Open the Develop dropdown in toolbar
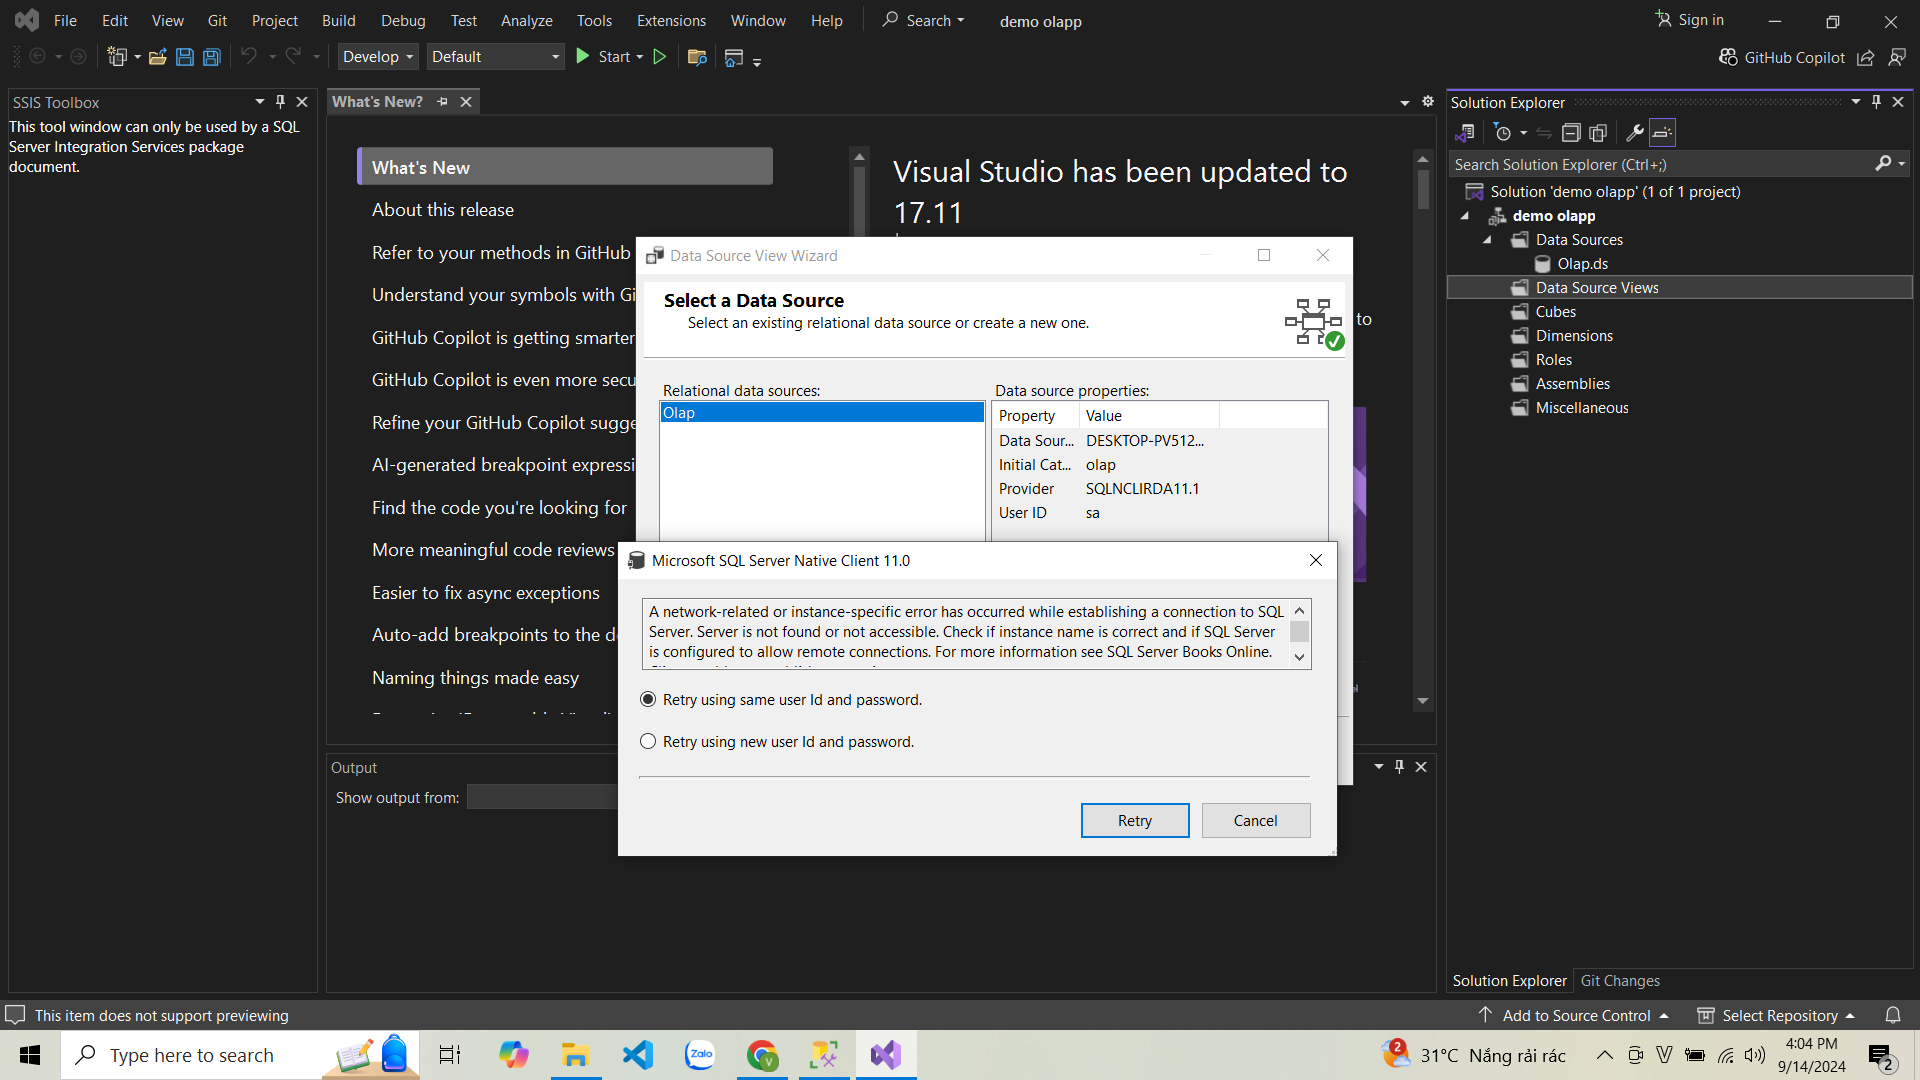The image size is (1920, 1080). [x=378, y=57]
